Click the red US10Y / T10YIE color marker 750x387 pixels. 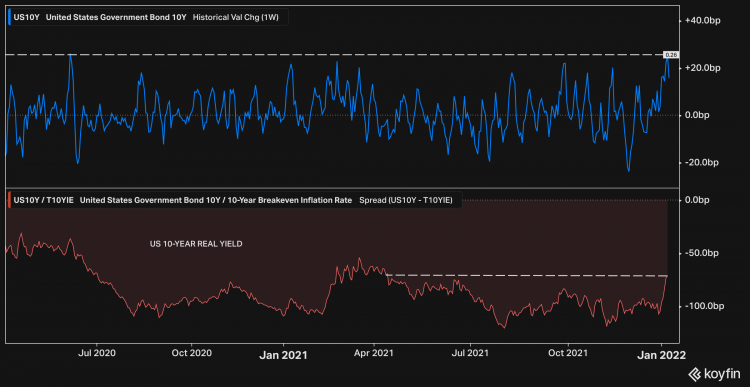point(10,200)
